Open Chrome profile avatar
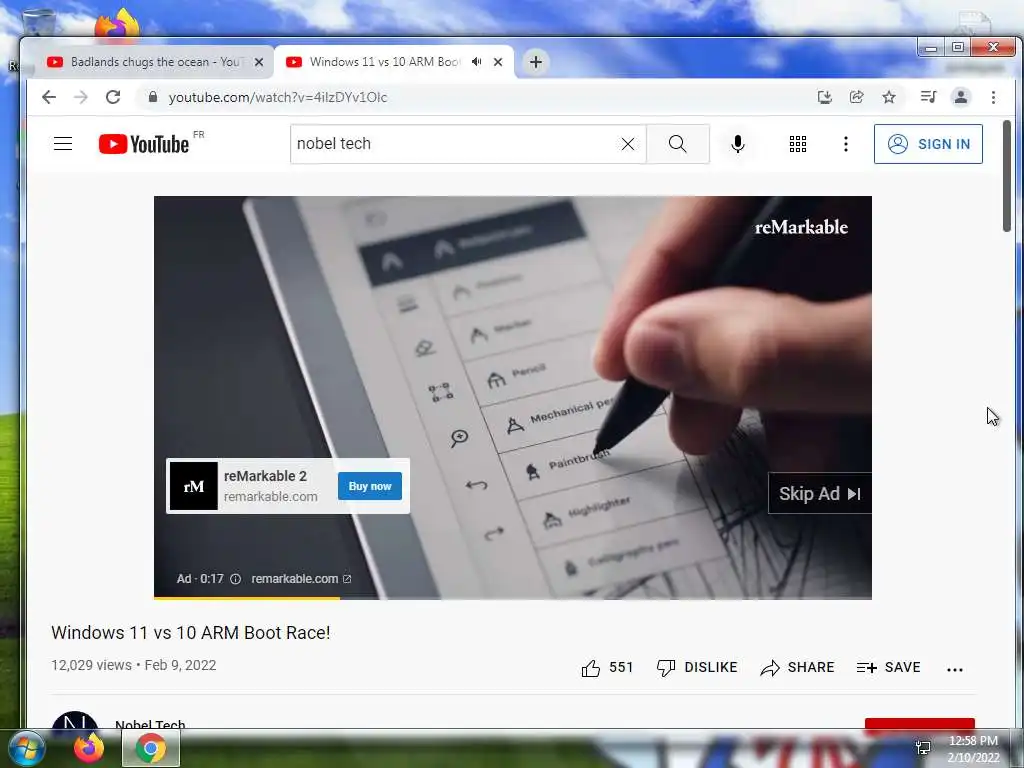 point(961,97)
